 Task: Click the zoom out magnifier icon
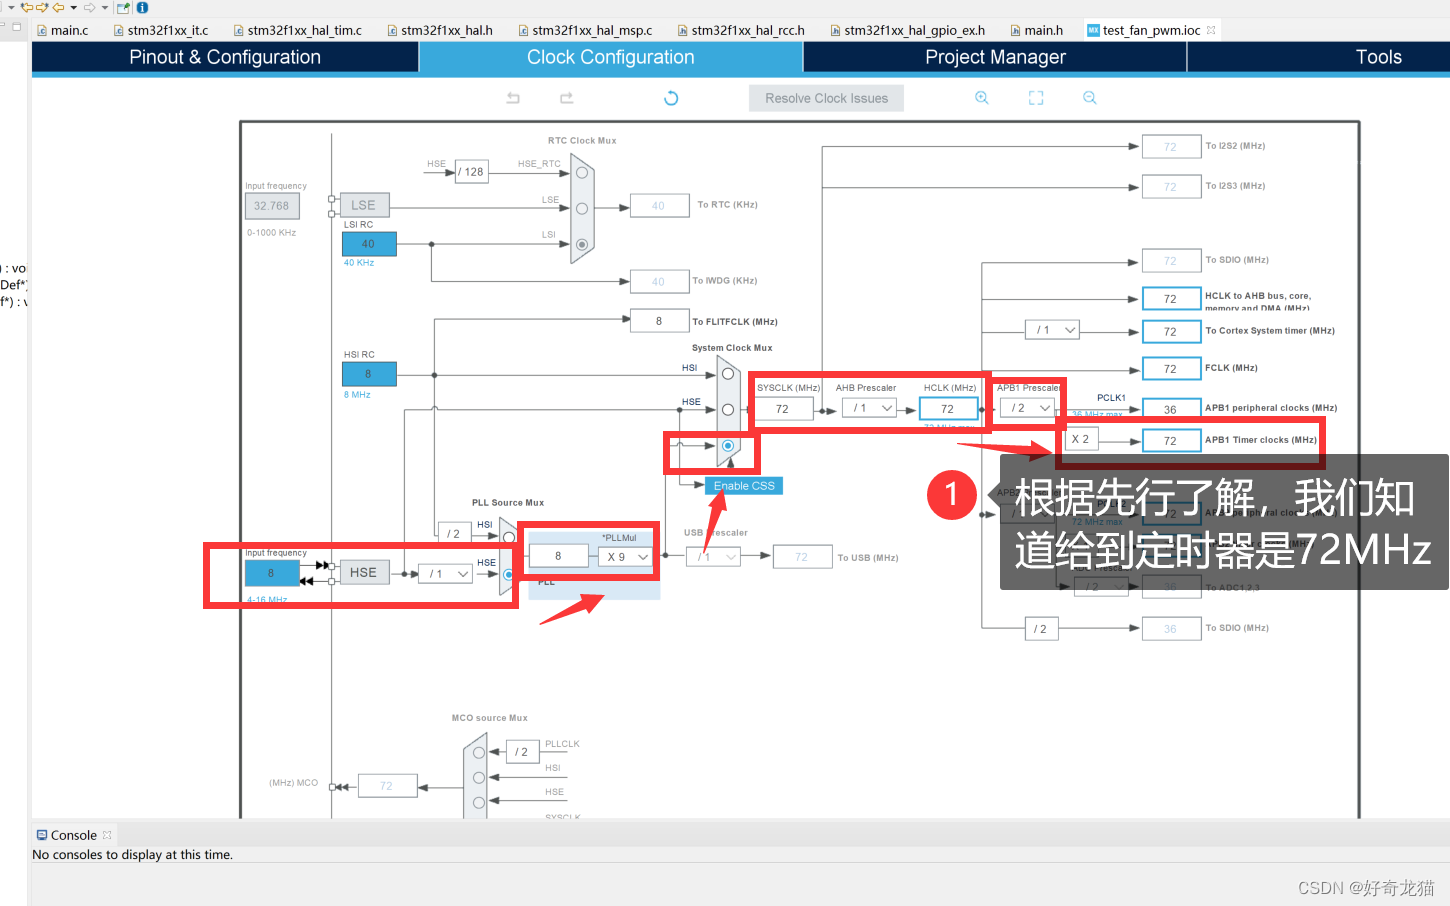coord(1089,97)
